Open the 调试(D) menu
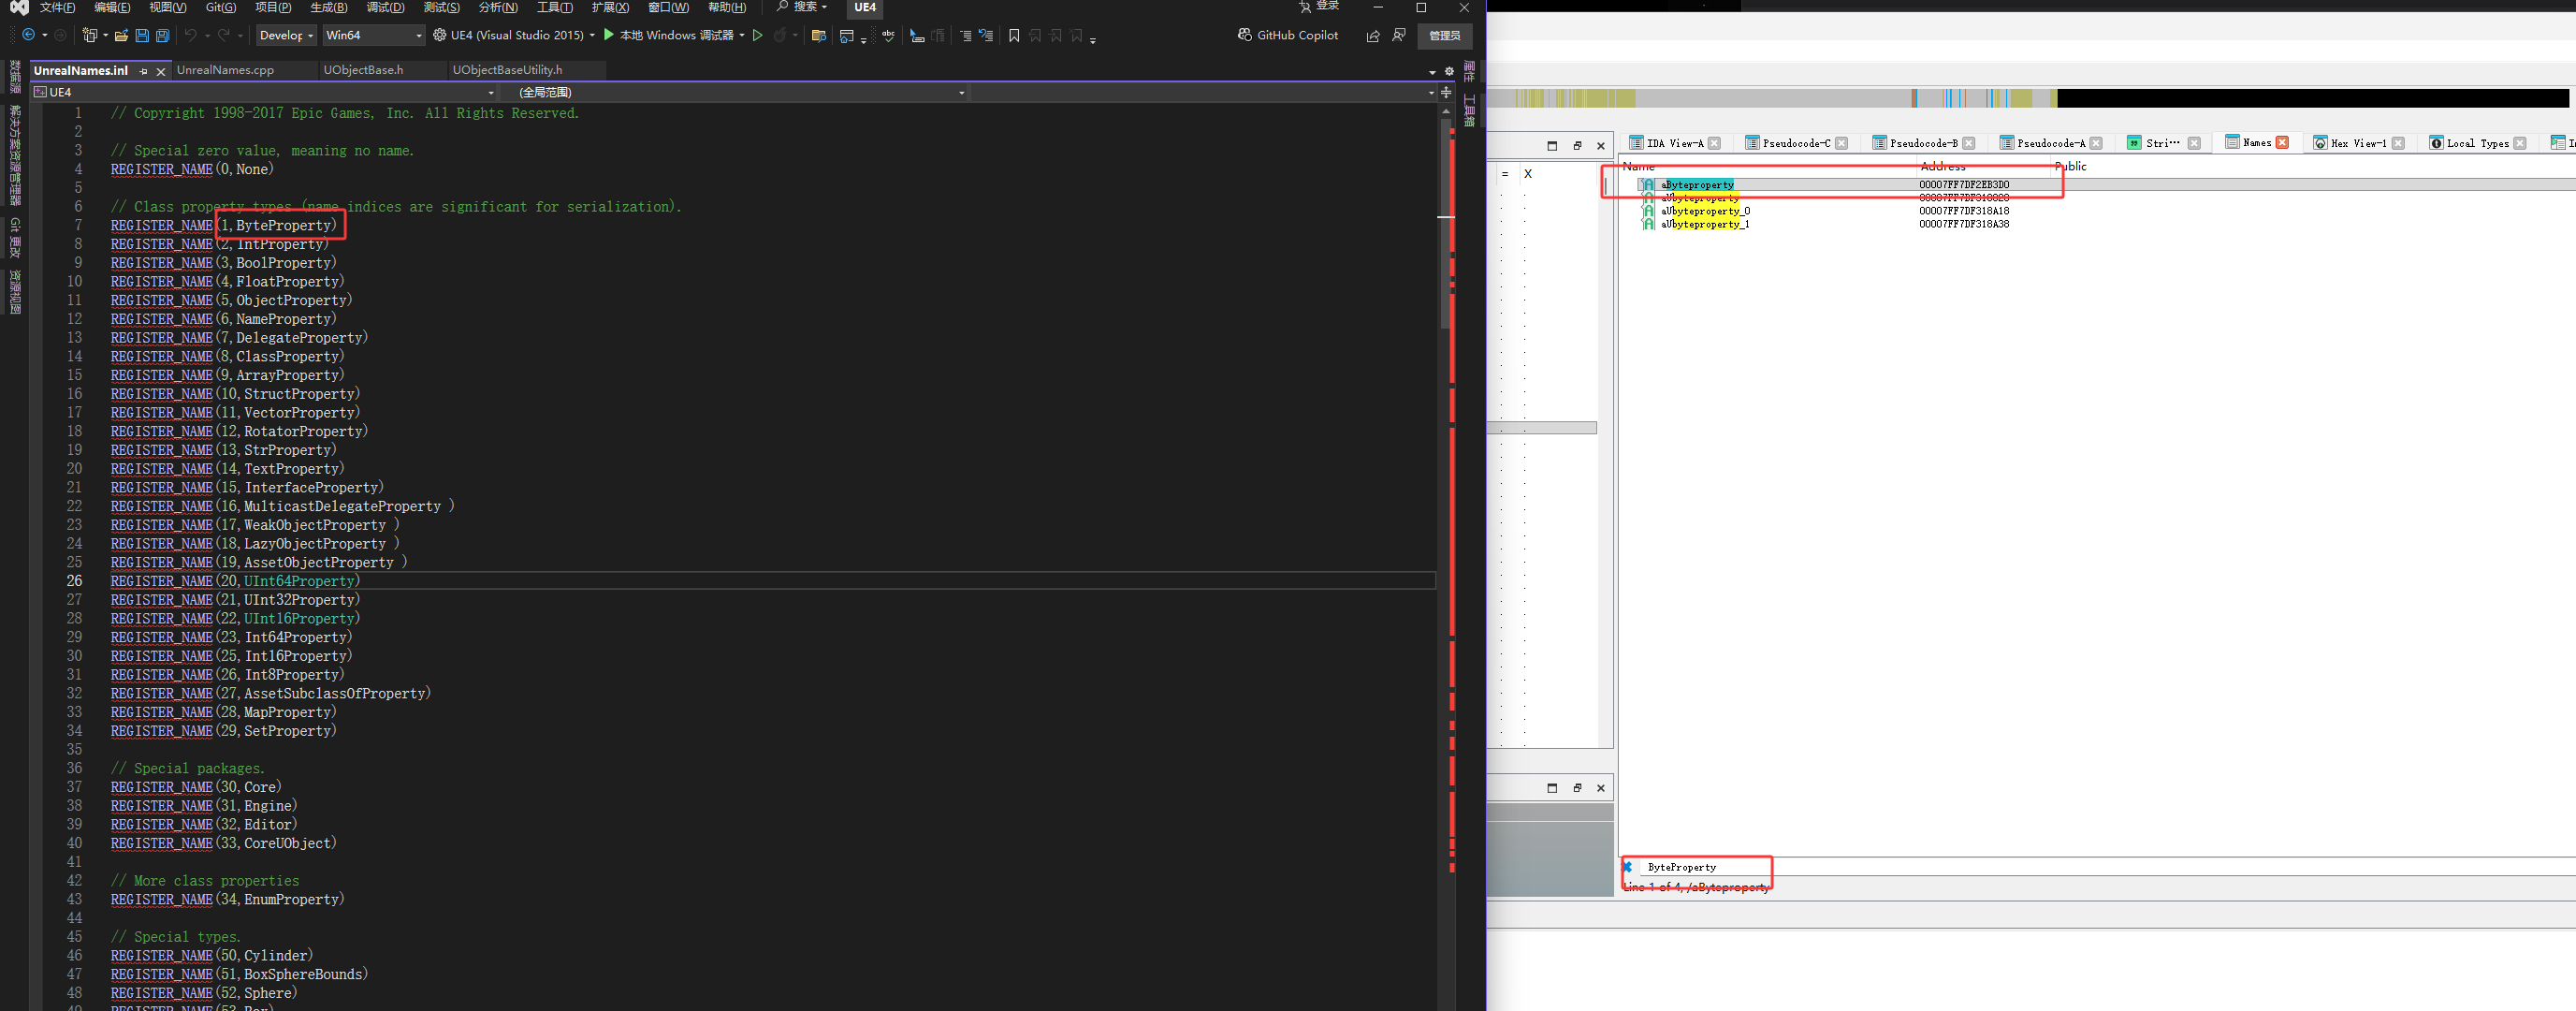Viewport: 2576px width, 1011px height. coord(385,7)
